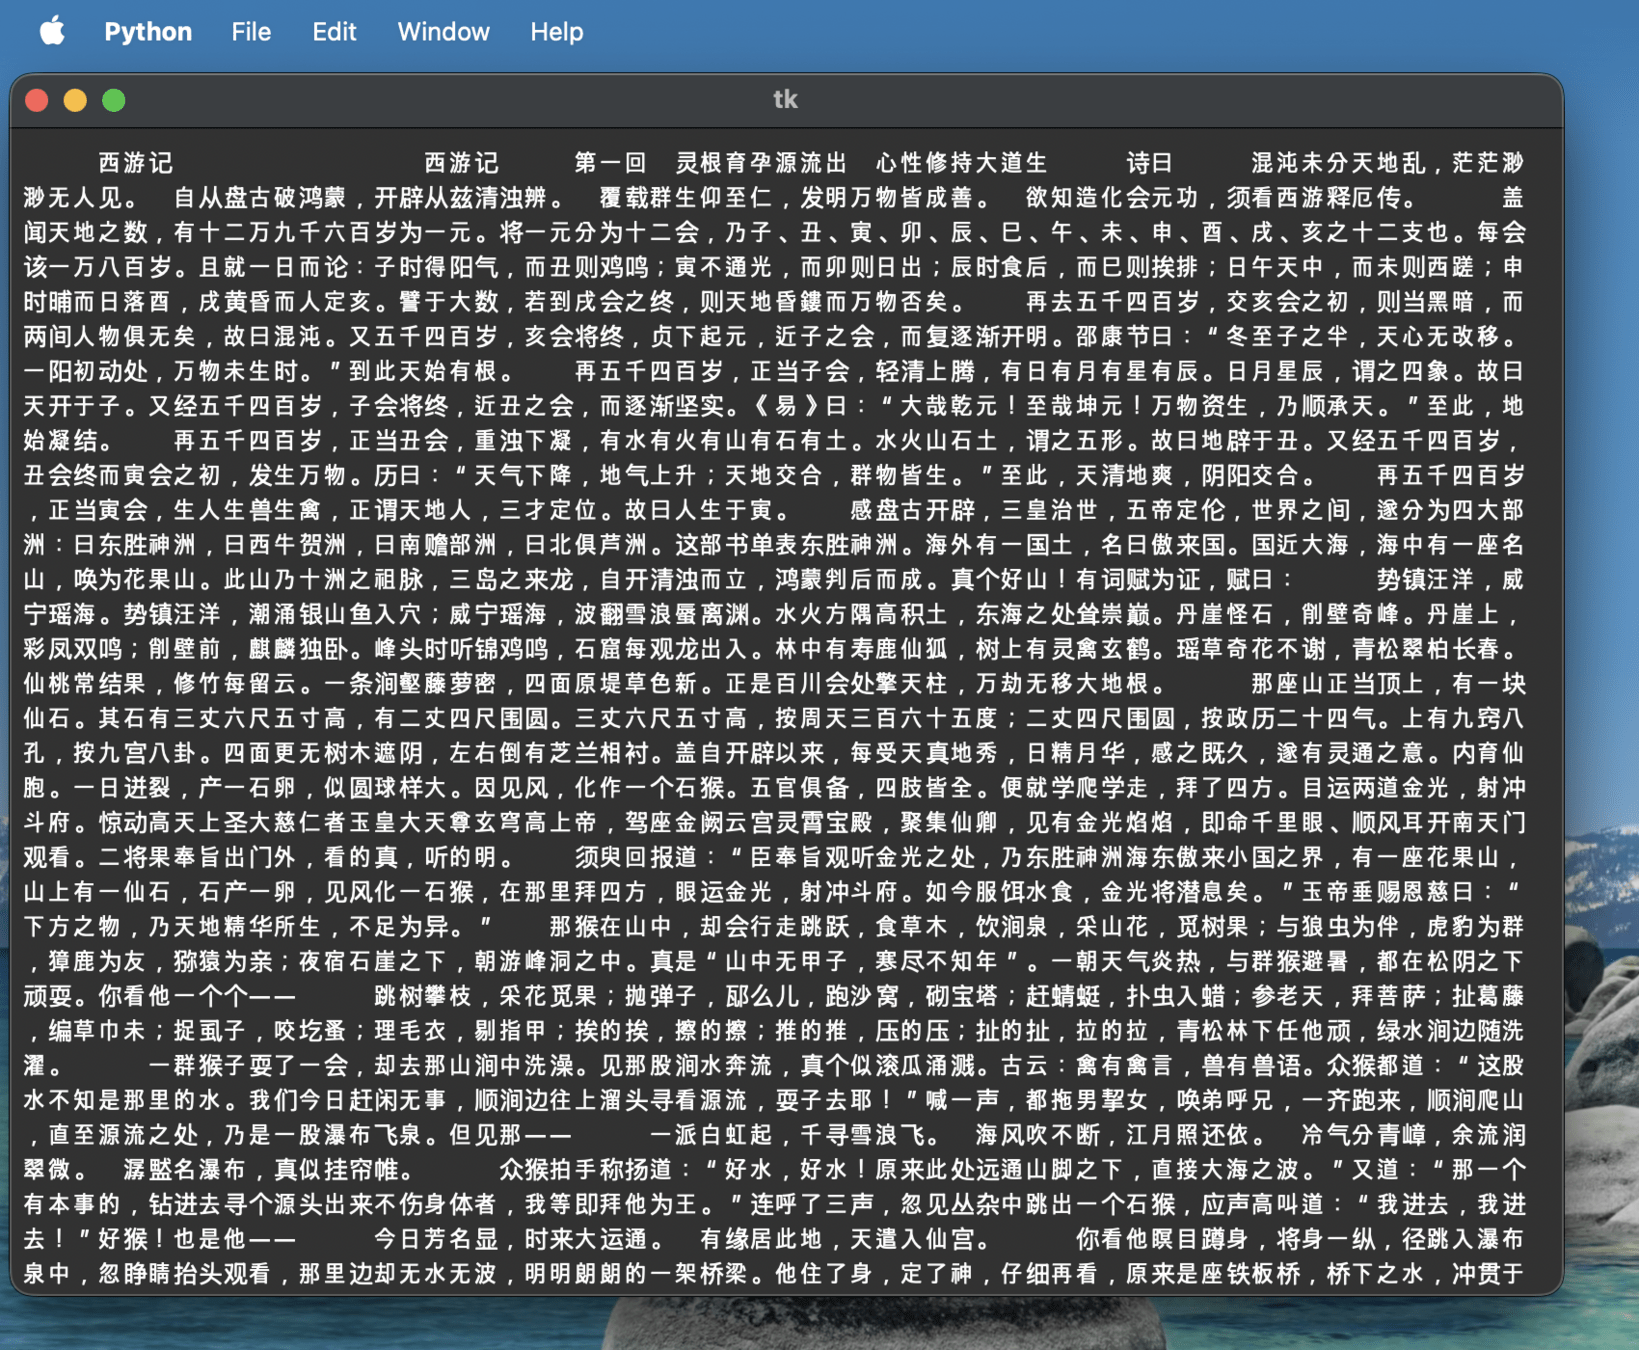Screen dimensions: 1639x1350
Task: Click the phrase '禽有禽言，兽有兽语'
Action: 1186,1067
